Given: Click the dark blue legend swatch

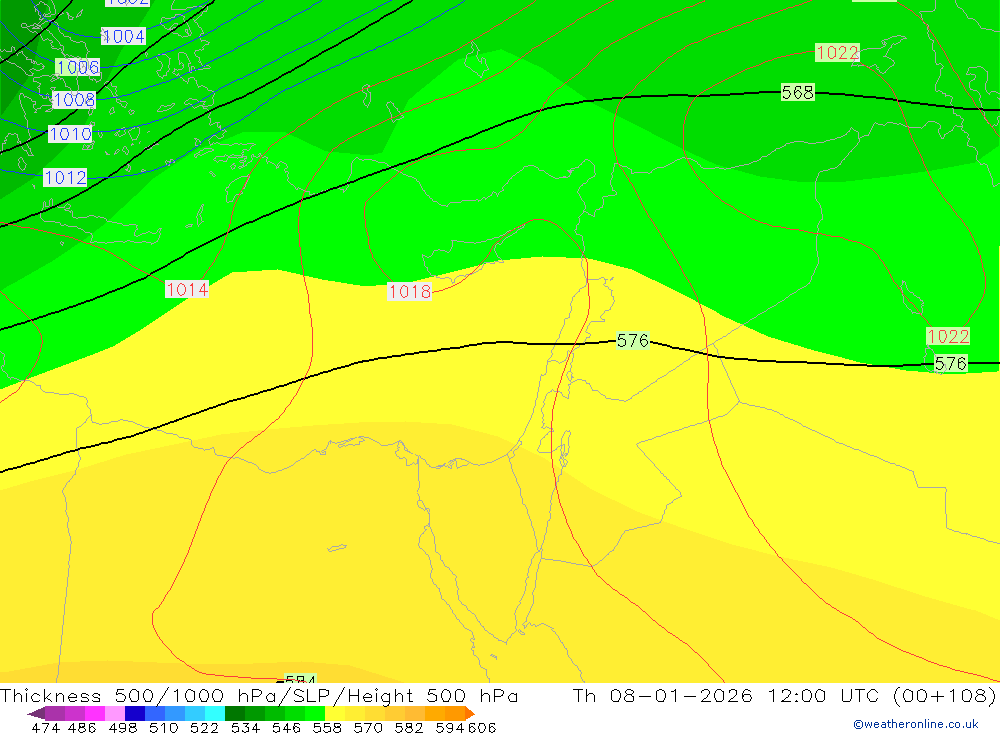Looking at the screenshot, I should coord(135,713).
